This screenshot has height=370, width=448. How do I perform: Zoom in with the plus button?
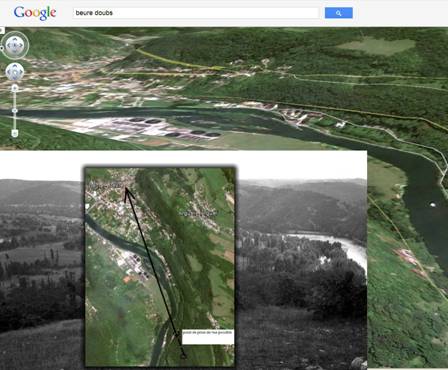pyautogui.click(x=14, y=88)
